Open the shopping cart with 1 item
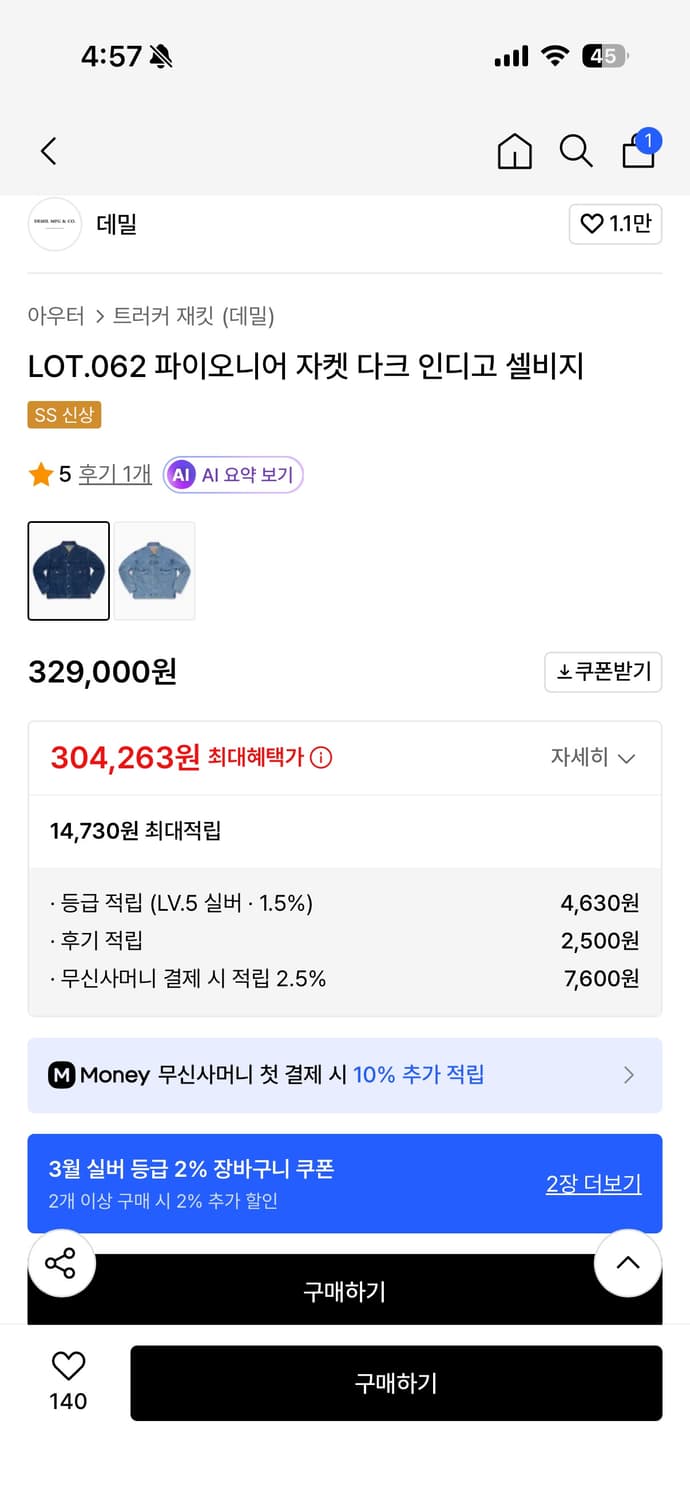Viewport: 690px width, 1500px height. tap(637, 152)
